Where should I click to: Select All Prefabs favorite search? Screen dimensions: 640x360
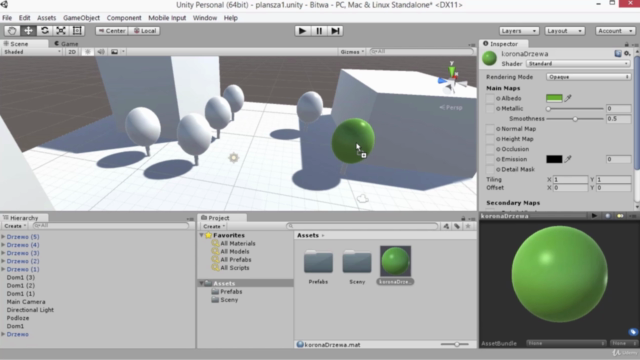click(236, 260)
